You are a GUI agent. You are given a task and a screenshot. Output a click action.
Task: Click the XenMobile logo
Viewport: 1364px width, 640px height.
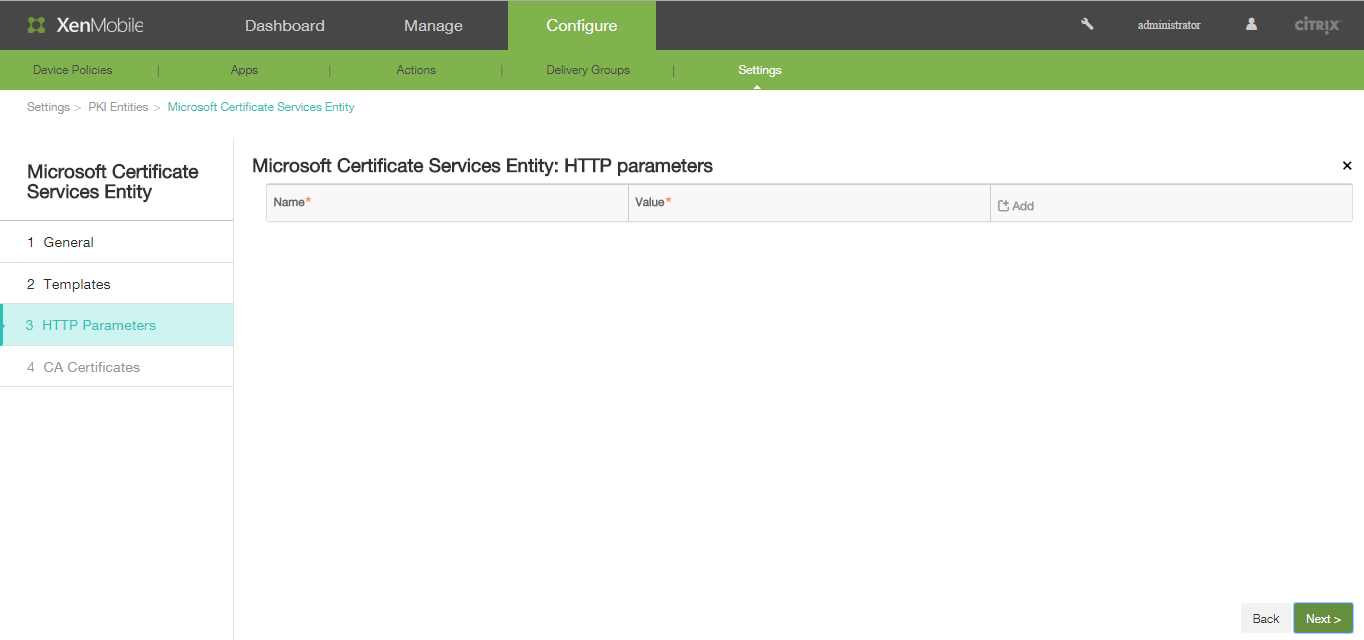click(x=85, y=25)
